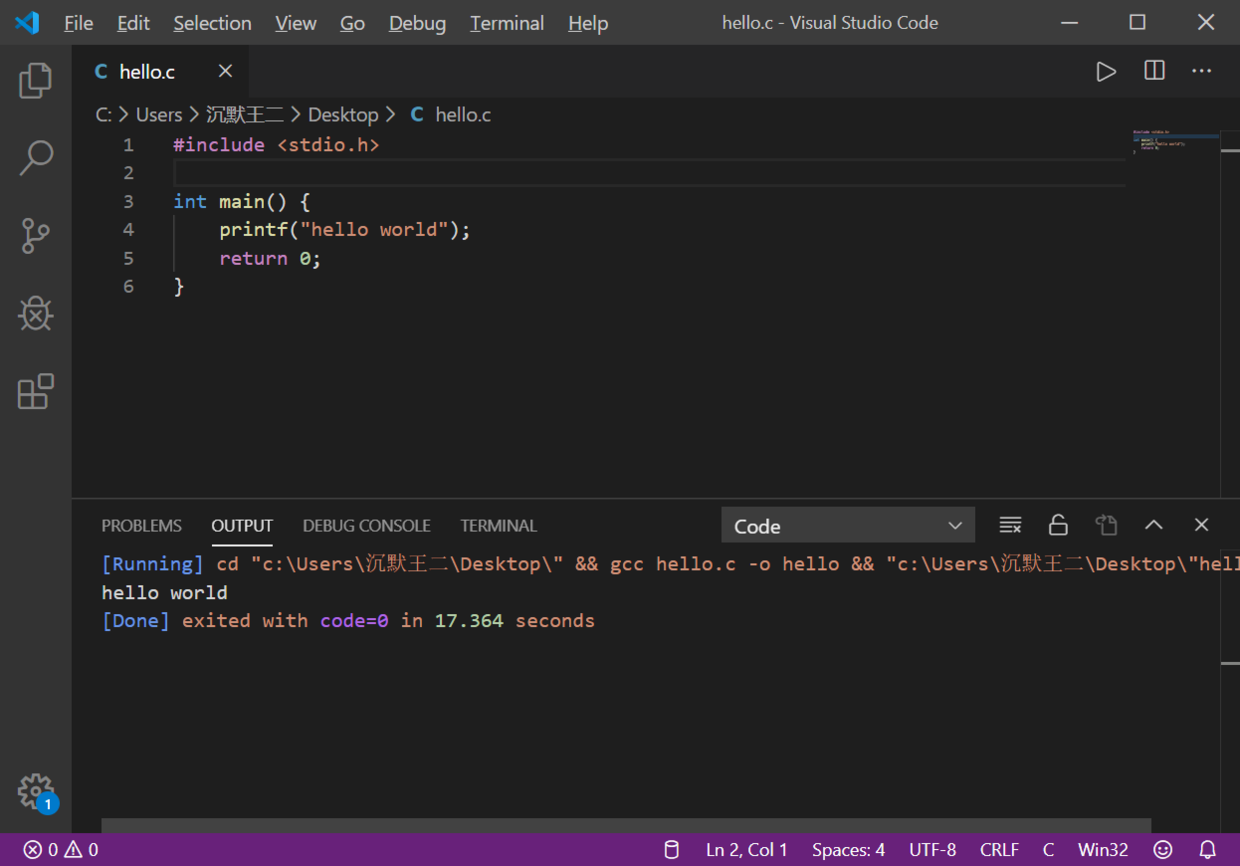Image resolution: width=1240 pixels, height=866 pixels.
Task: Open the Source Control view
Action: pos(36,236)
